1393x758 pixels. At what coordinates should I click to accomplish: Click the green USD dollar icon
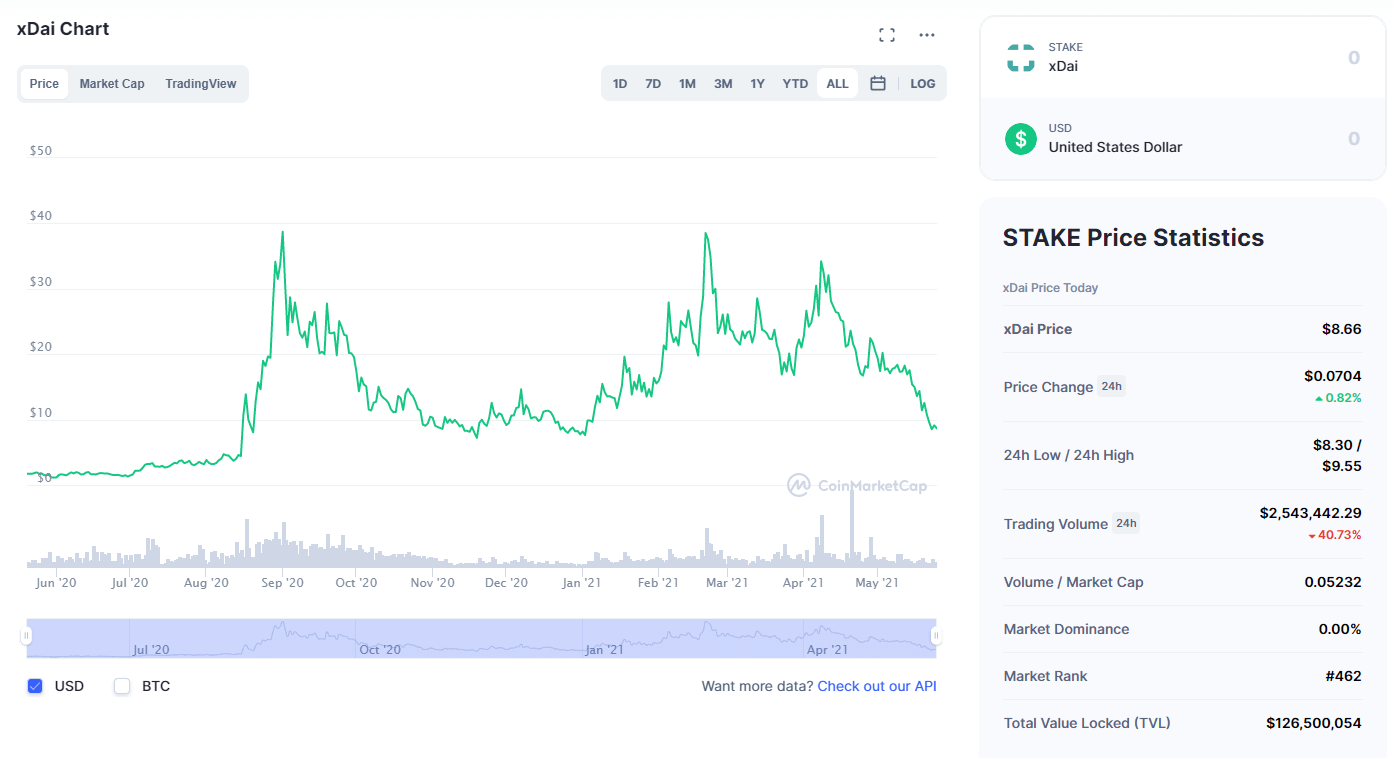tap(1020, 139)
